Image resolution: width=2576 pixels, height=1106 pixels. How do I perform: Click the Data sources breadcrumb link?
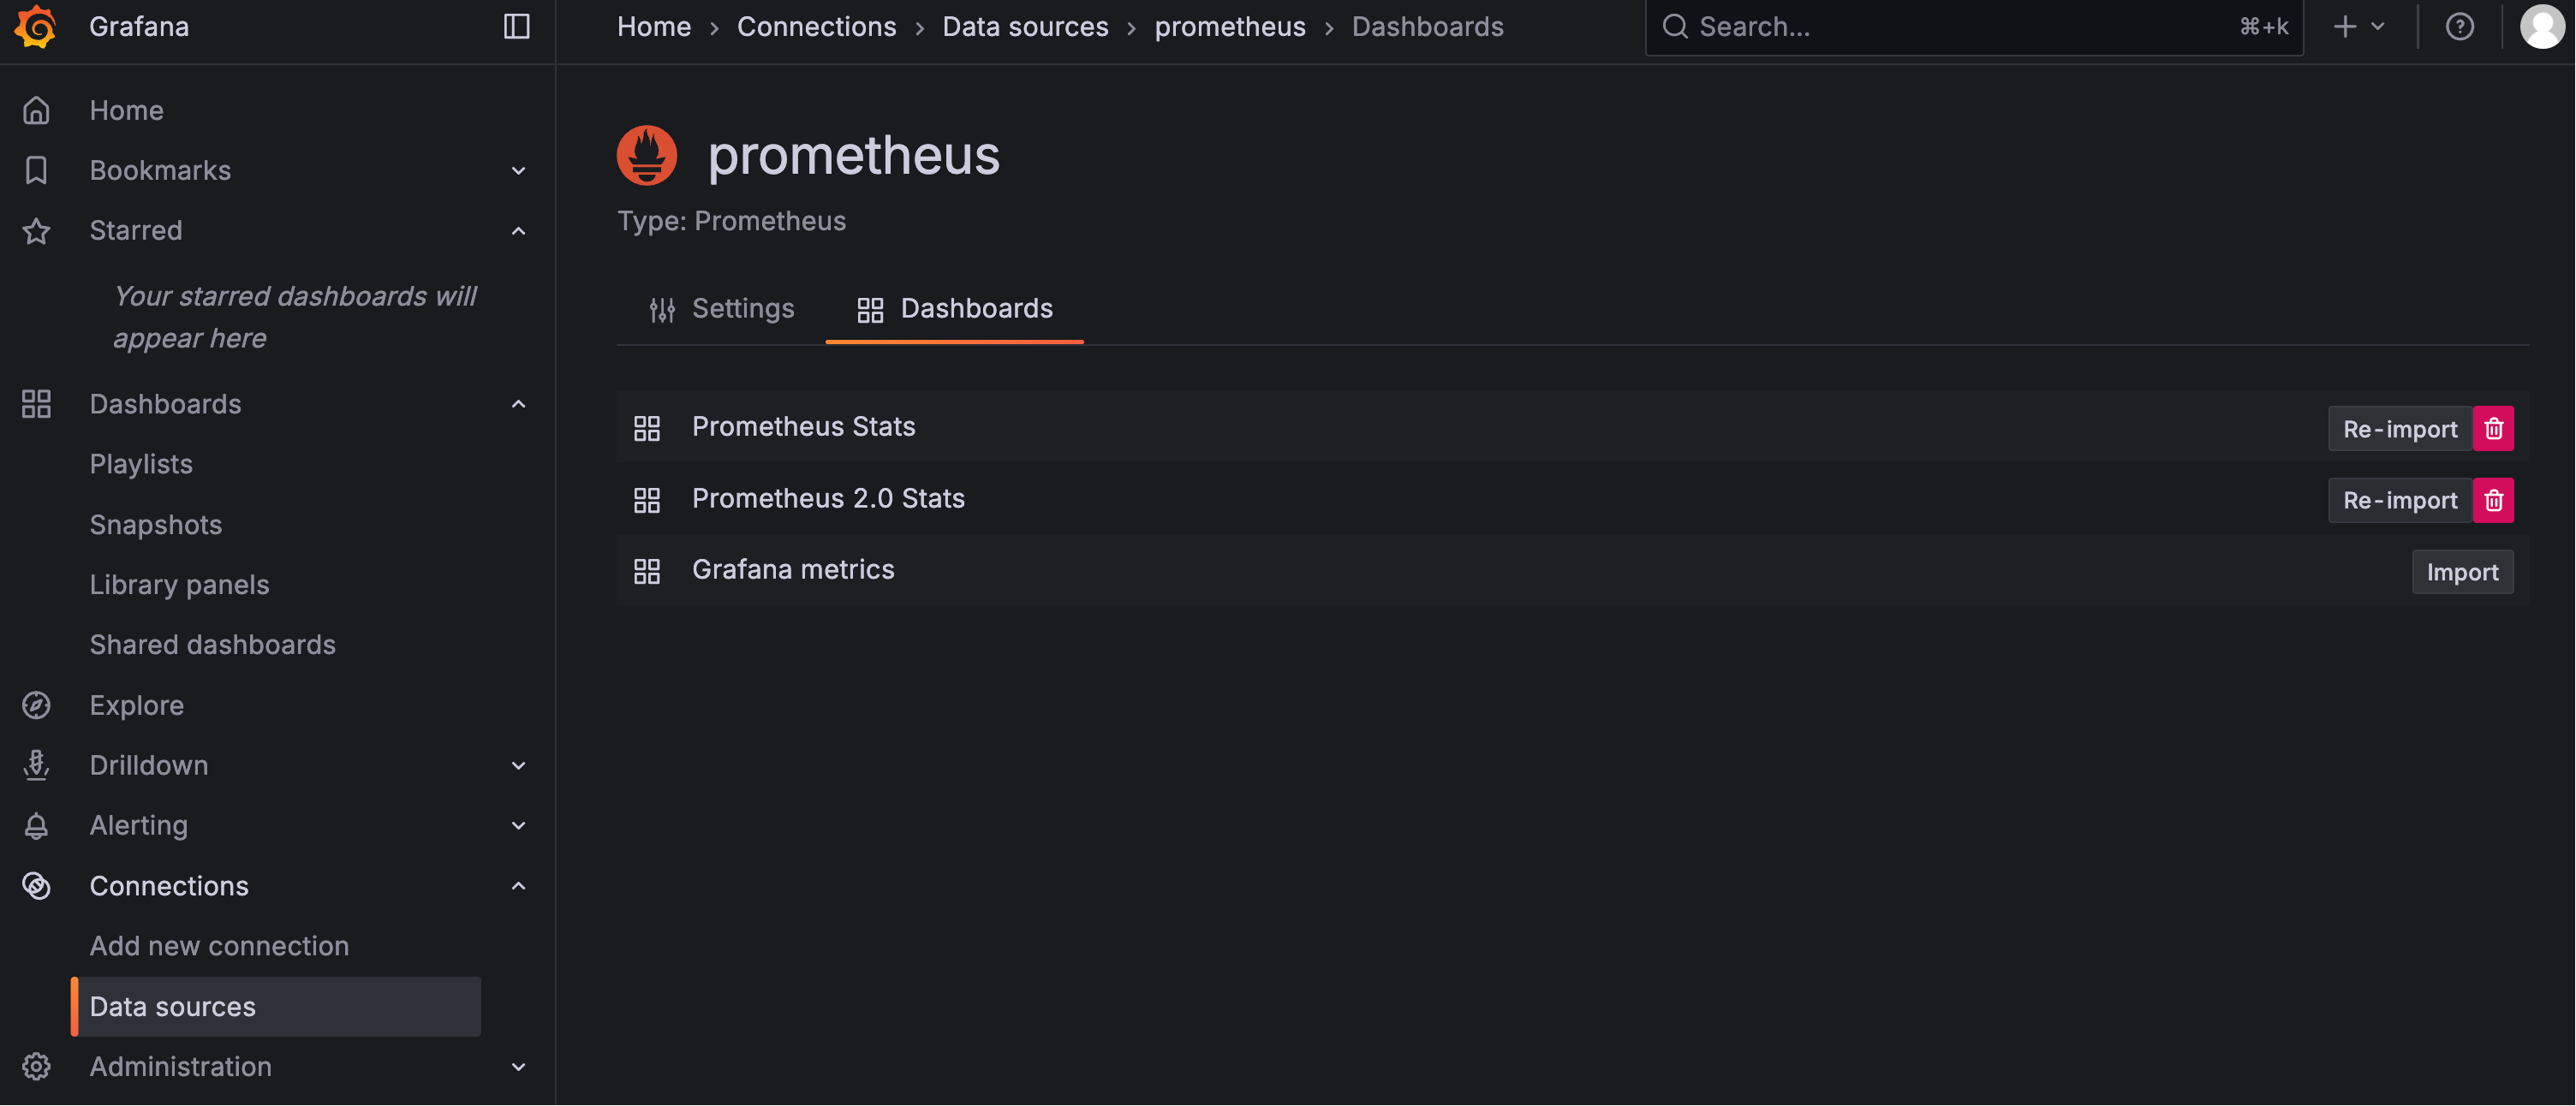coord(1025,27)
